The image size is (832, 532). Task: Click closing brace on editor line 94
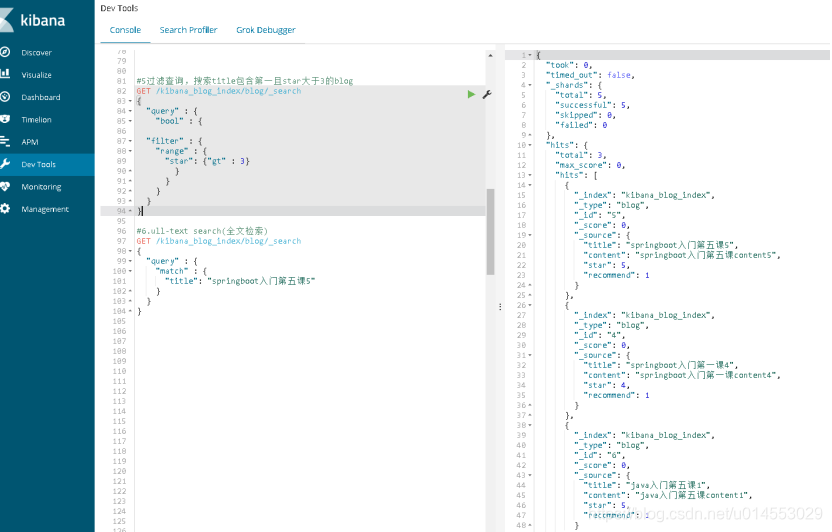(x=140, y=211)
